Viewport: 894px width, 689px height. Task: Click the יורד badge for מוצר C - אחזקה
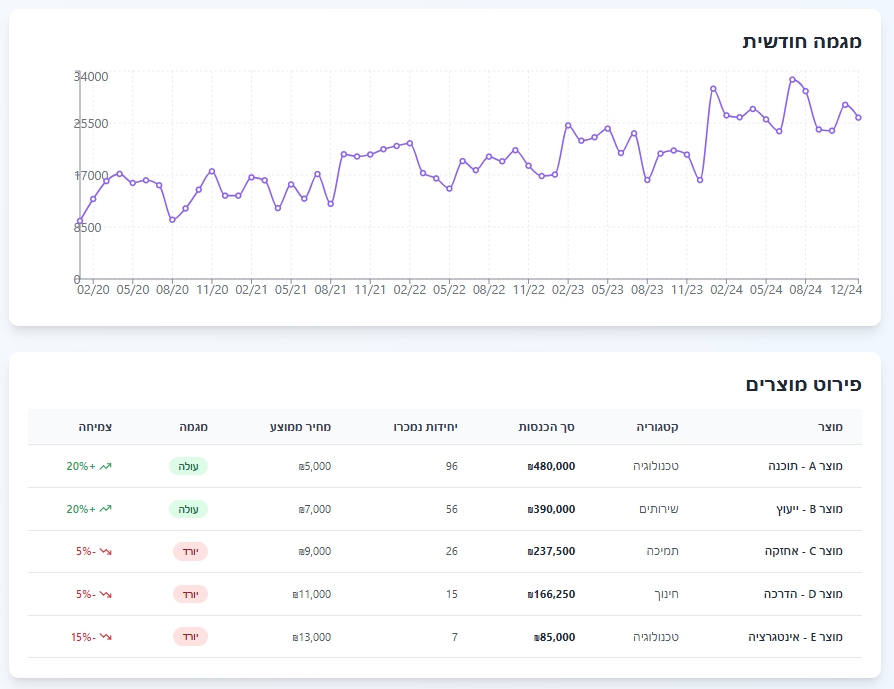click(x=188, y=552)
